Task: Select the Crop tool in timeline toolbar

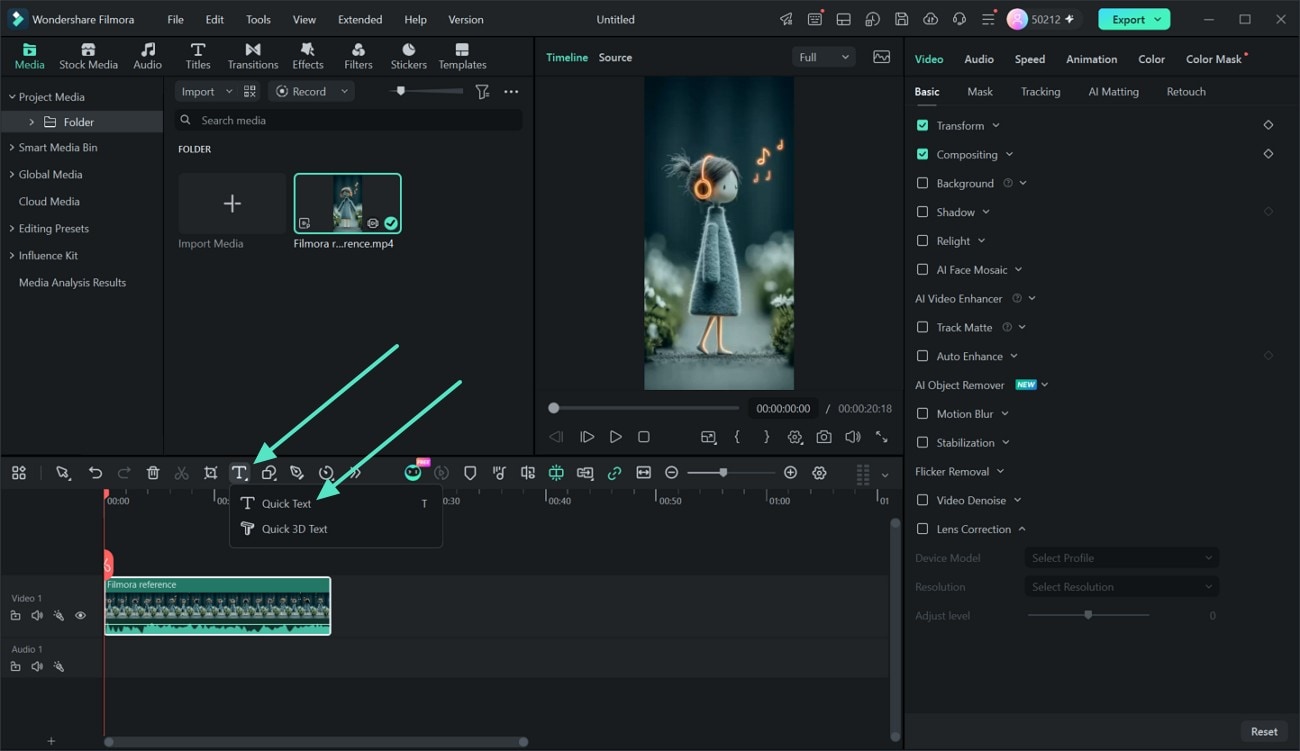Action: (211, 473)
